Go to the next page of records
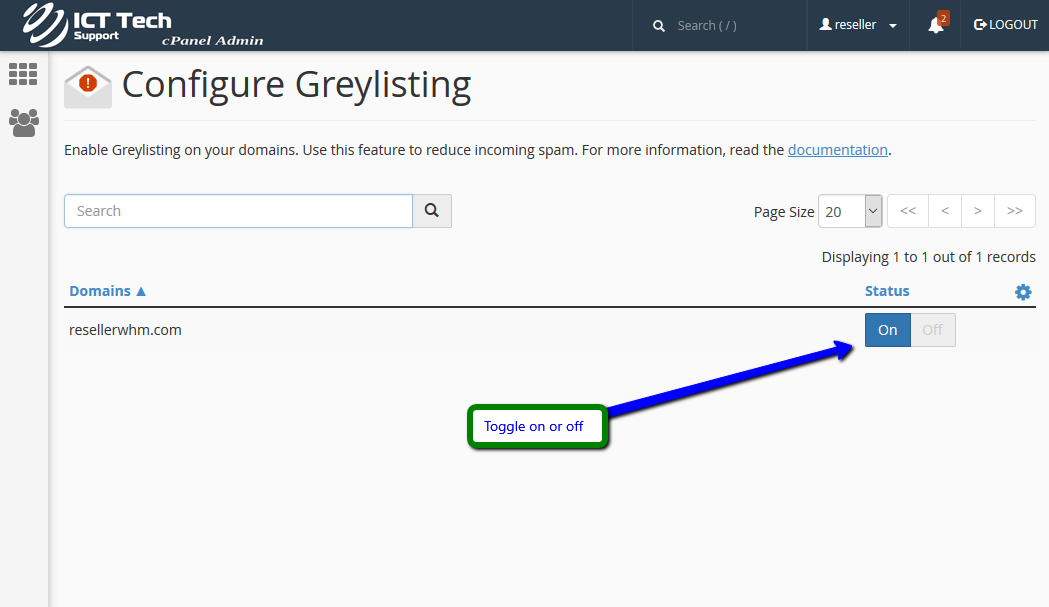 coord(978,211)
